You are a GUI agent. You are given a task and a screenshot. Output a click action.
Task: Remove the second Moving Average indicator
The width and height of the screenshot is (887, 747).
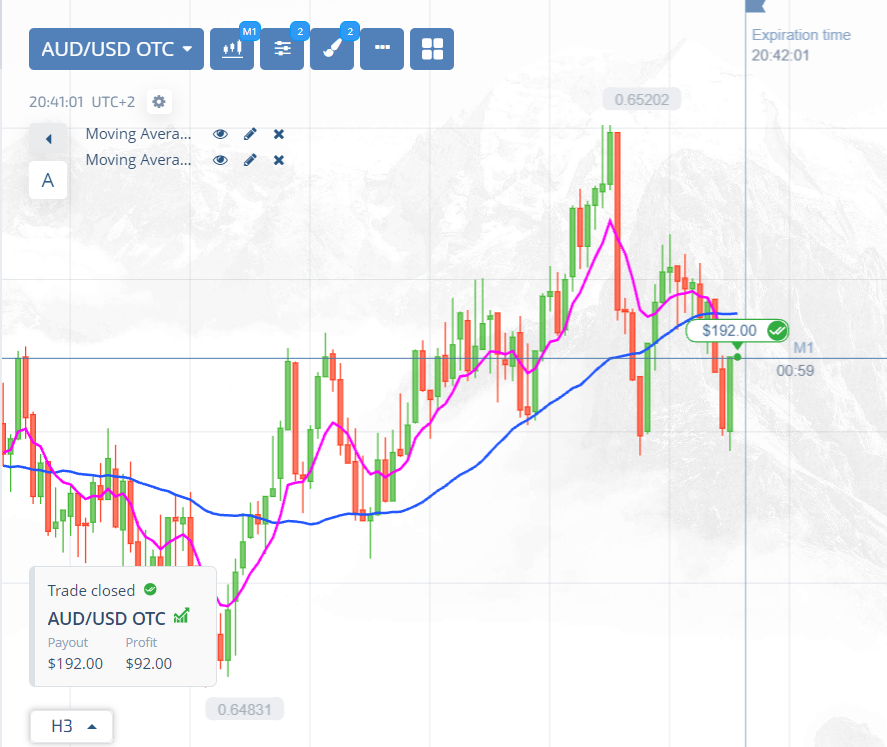(279, 160)
